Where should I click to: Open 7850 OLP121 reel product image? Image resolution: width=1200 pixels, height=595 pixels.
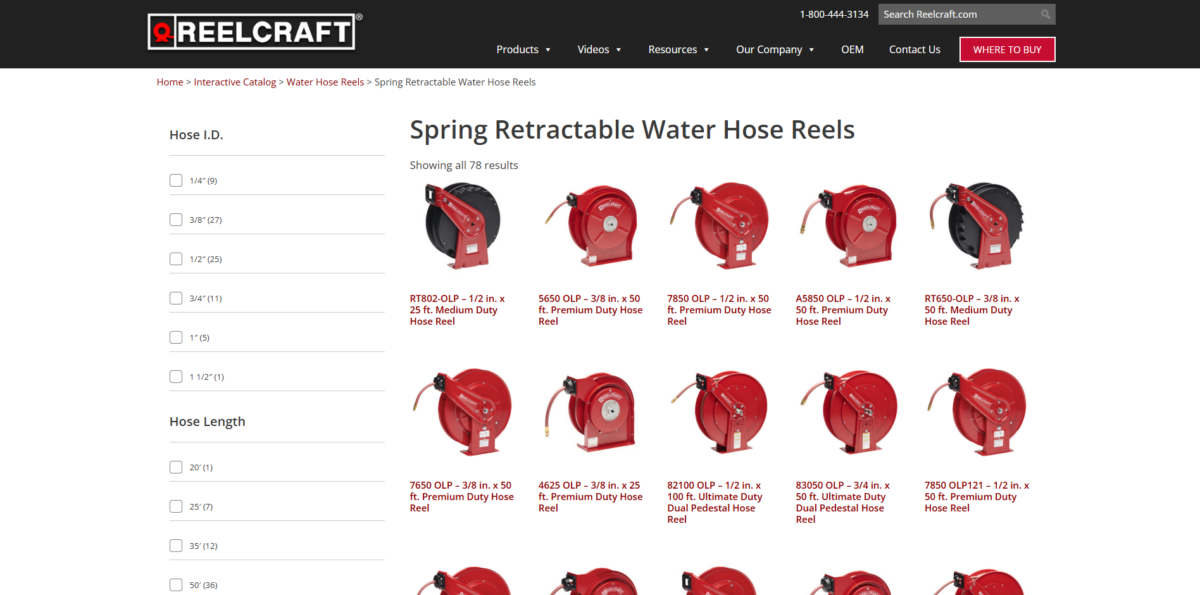point(977,413)
